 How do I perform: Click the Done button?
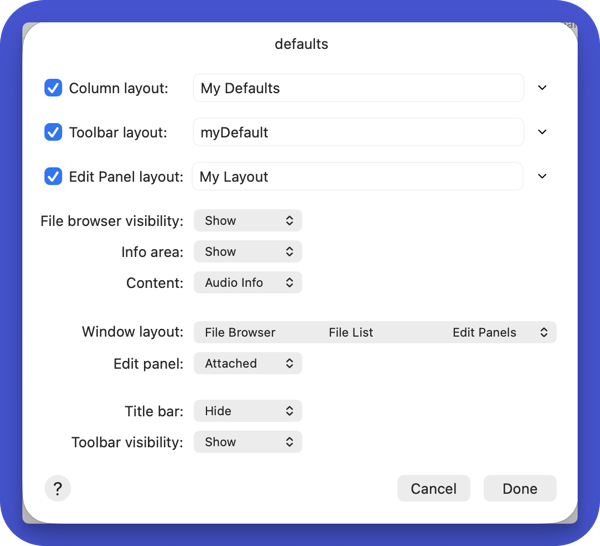click(520, 489)
